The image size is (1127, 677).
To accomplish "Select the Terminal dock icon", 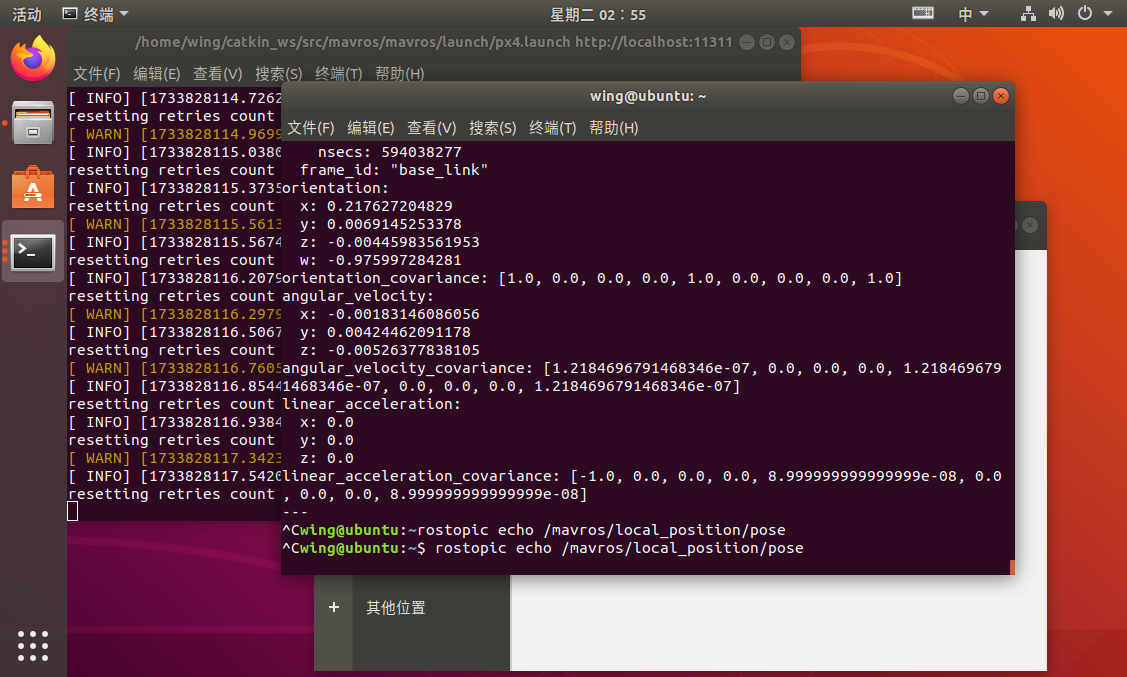I will (x=33, y=253).
